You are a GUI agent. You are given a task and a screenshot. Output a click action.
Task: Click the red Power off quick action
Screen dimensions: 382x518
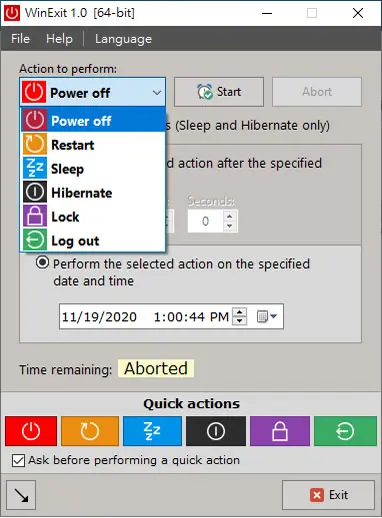click(31, 431)
